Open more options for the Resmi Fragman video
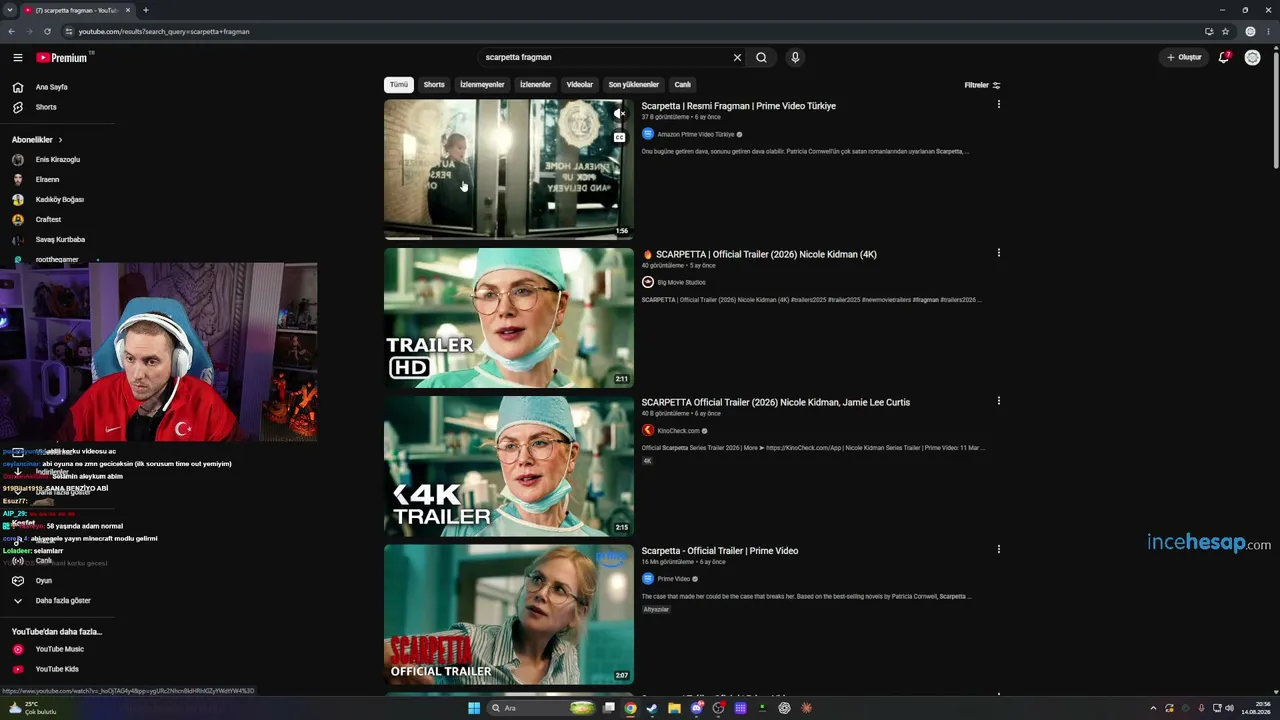The width and height of the screenshot is (1280, 720). point(998,104)
